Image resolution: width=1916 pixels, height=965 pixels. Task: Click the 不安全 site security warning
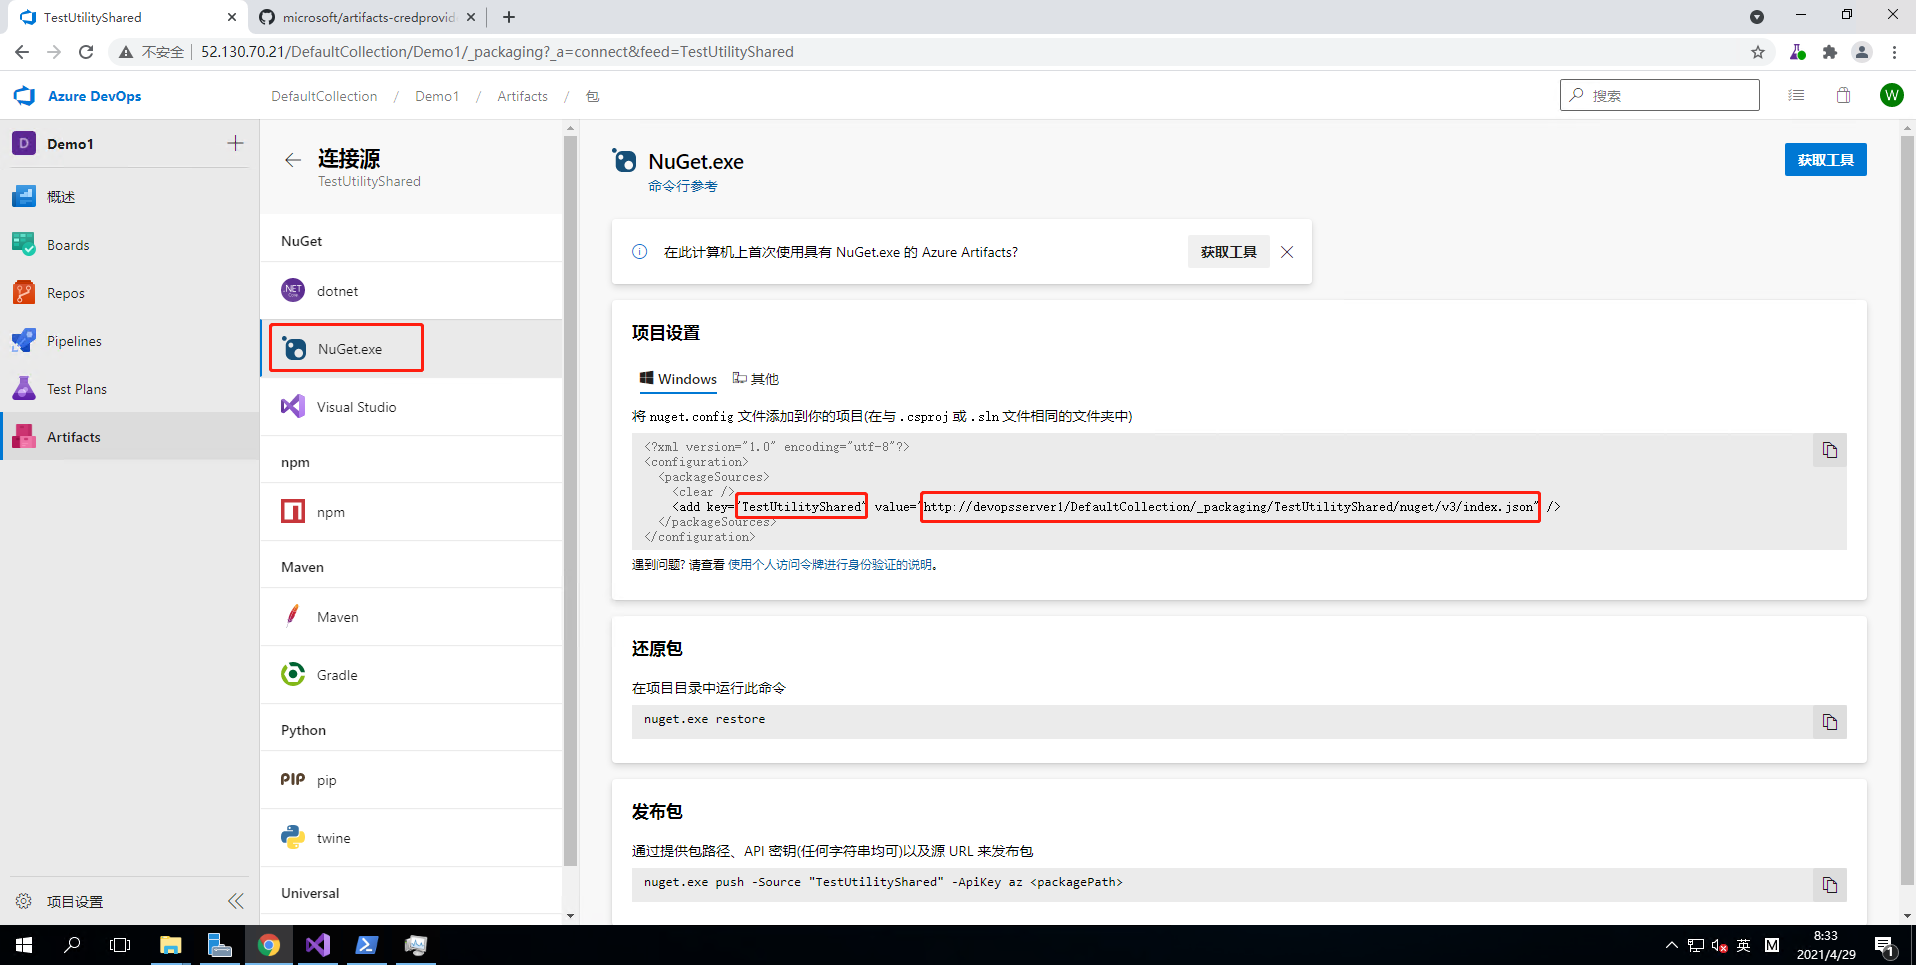coord(152,52)
